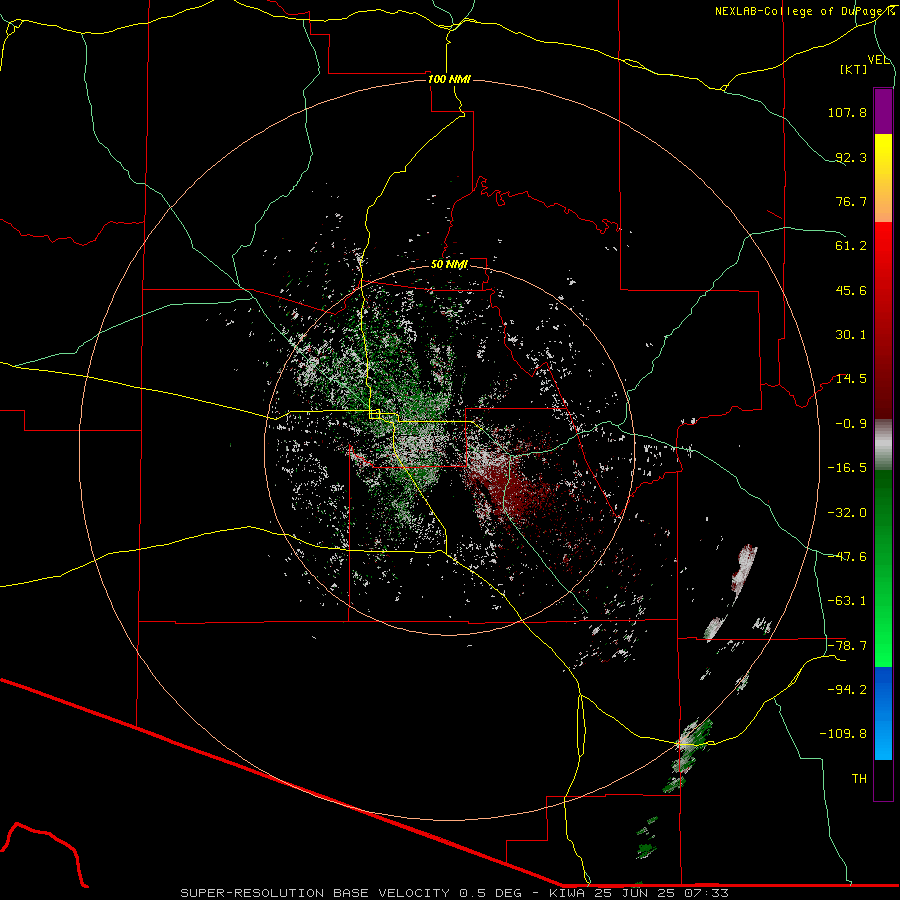Click the TH label on the legend

pyautogui.click(x=859, y=779)
